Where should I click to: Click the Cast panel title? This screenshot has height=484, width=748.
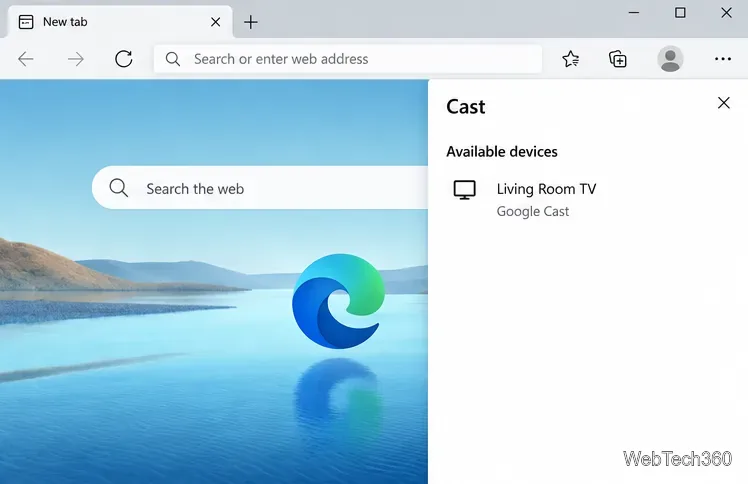466,106
